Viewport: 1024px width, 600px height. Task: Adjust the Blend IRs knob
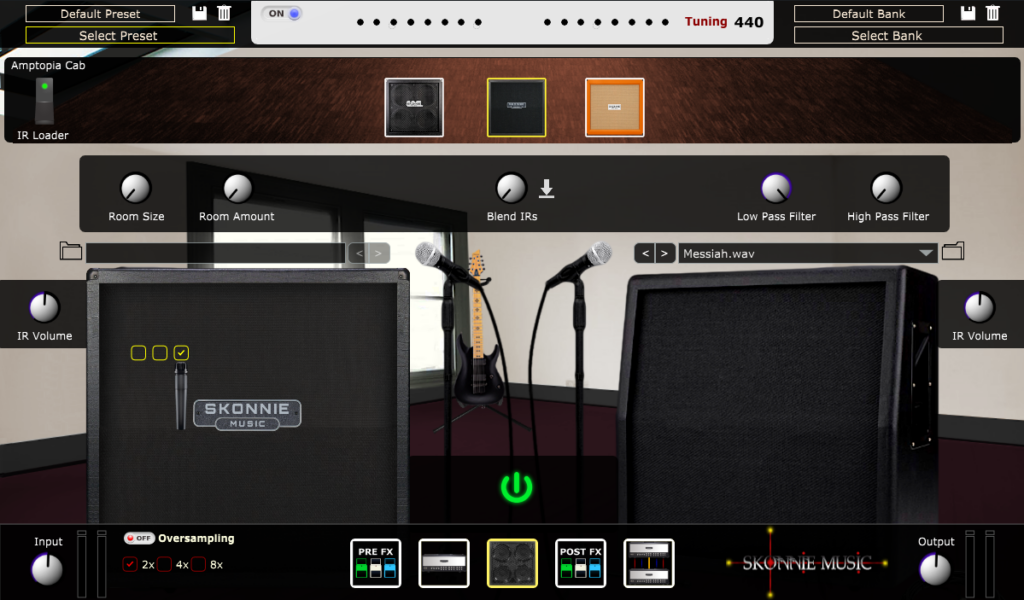511,189
